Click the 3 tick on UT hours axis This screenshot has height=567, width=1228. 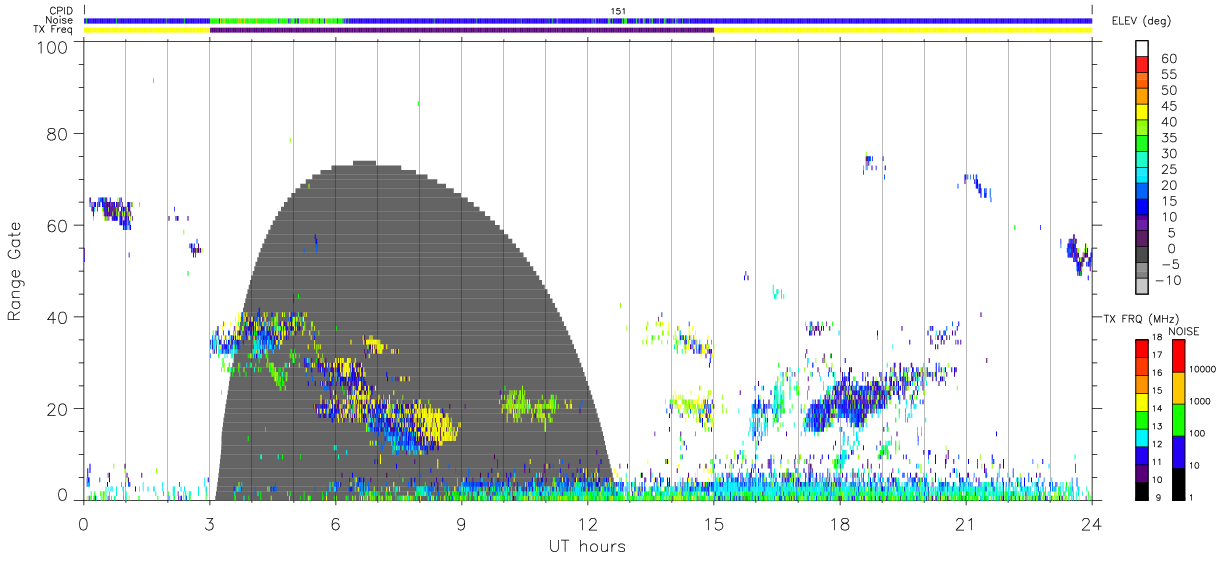[210, 525]
